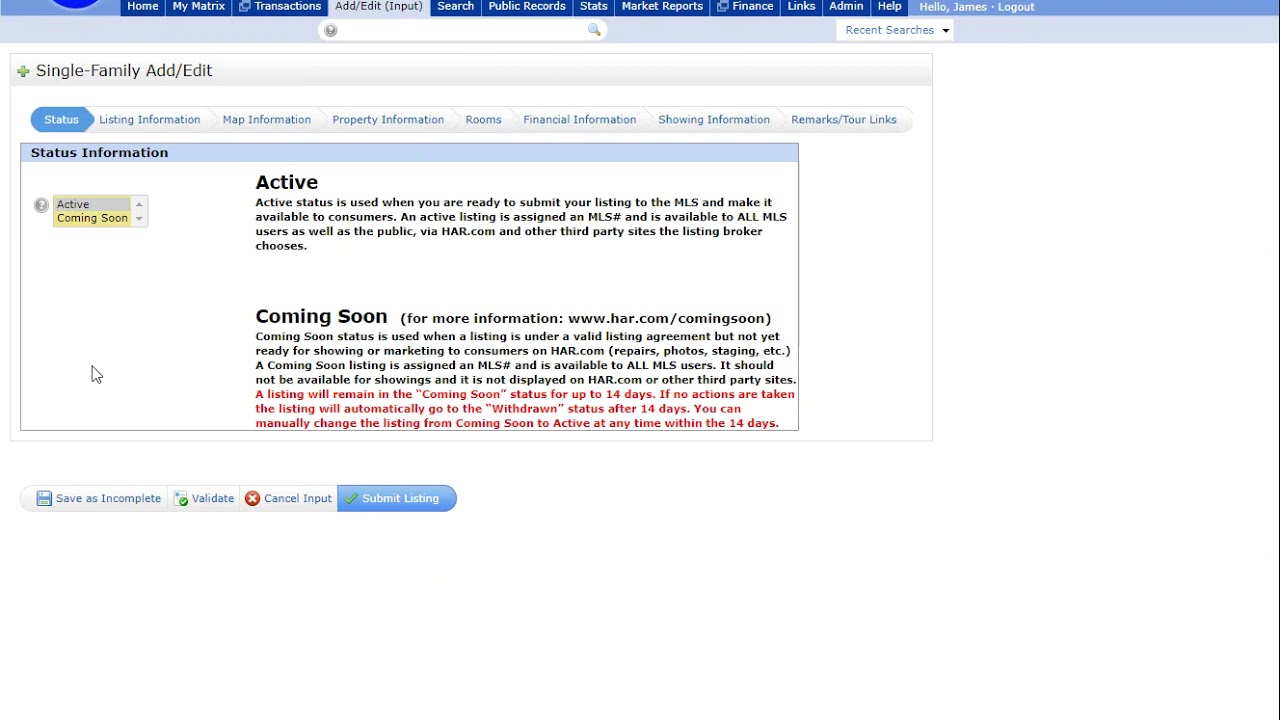This screenshot has height=720, width=1280.
Task: Switch to the Property Information tab
Action: point(388,120)
